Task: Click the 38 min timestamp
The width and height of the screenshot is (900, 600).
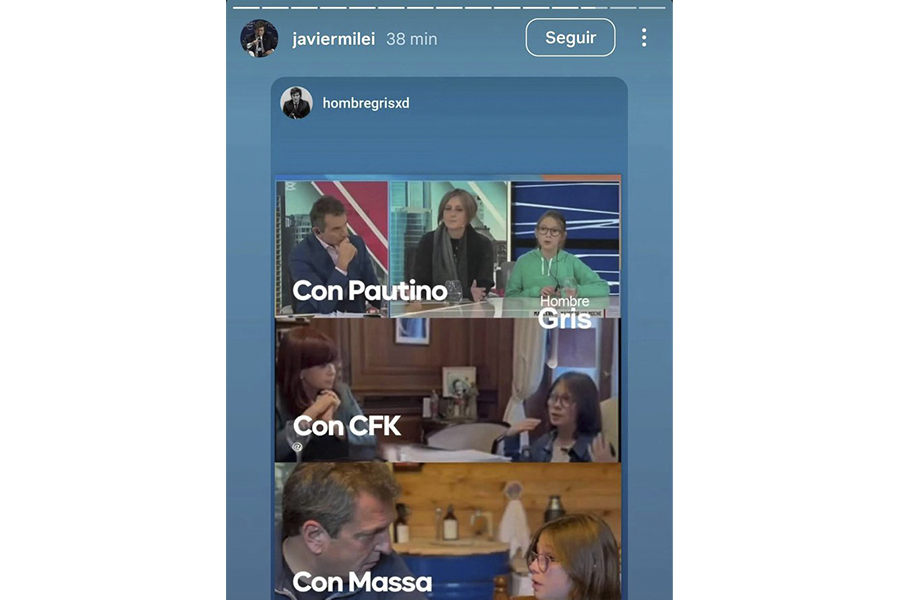Action: click(412, 39)
